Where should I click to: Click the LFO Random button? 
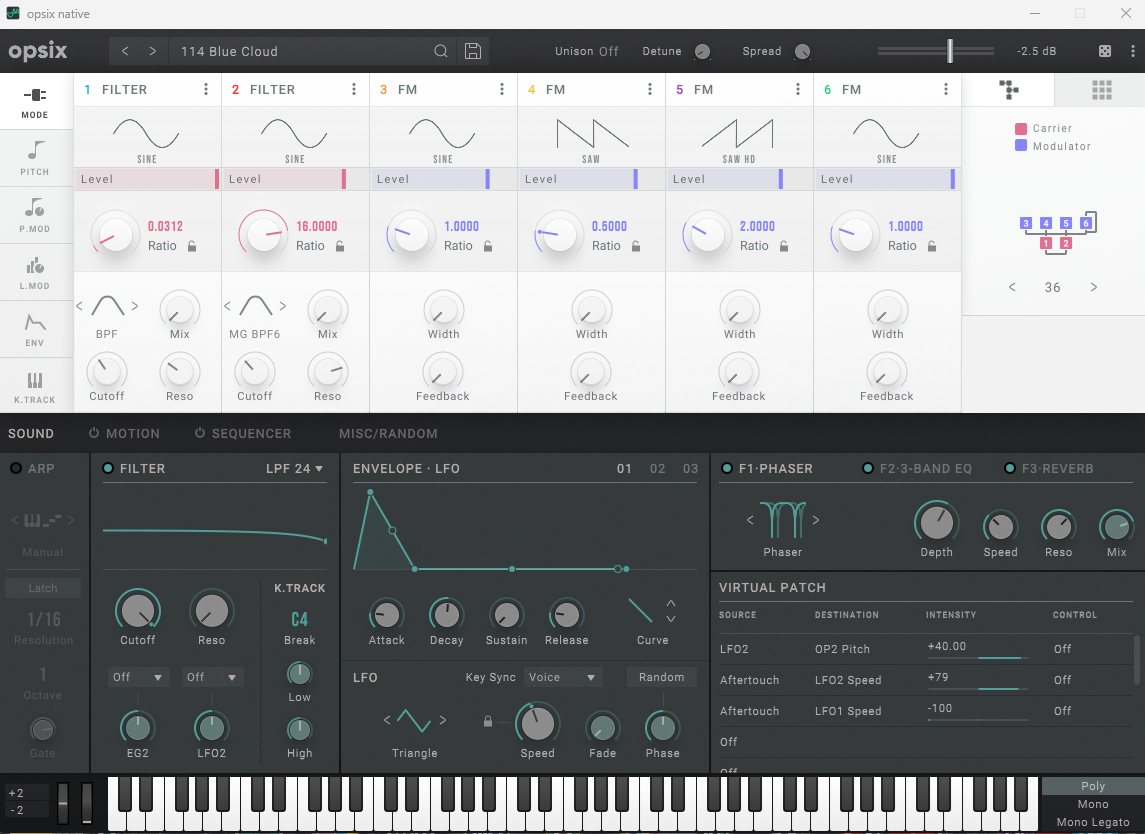click(x=662, y=677)
